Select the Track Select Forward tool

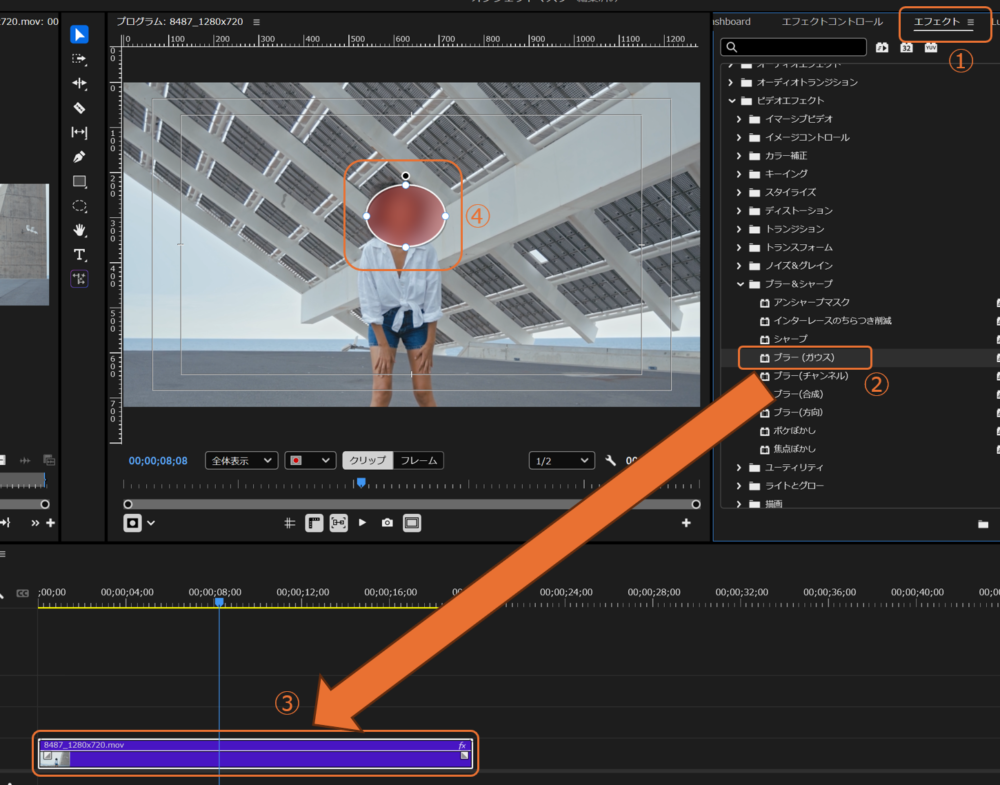(79, 59)
